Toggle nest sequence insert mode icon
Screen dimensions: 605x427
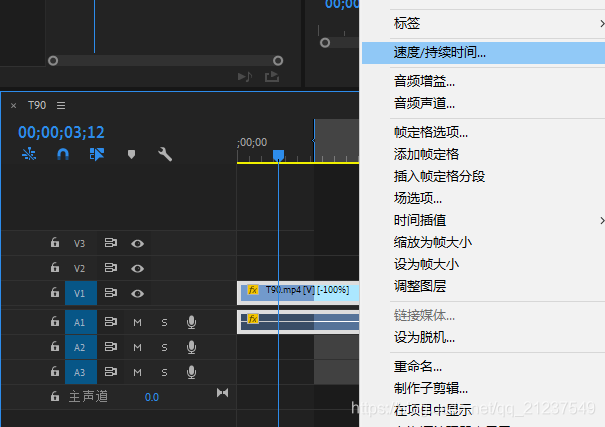coord(29,154)
